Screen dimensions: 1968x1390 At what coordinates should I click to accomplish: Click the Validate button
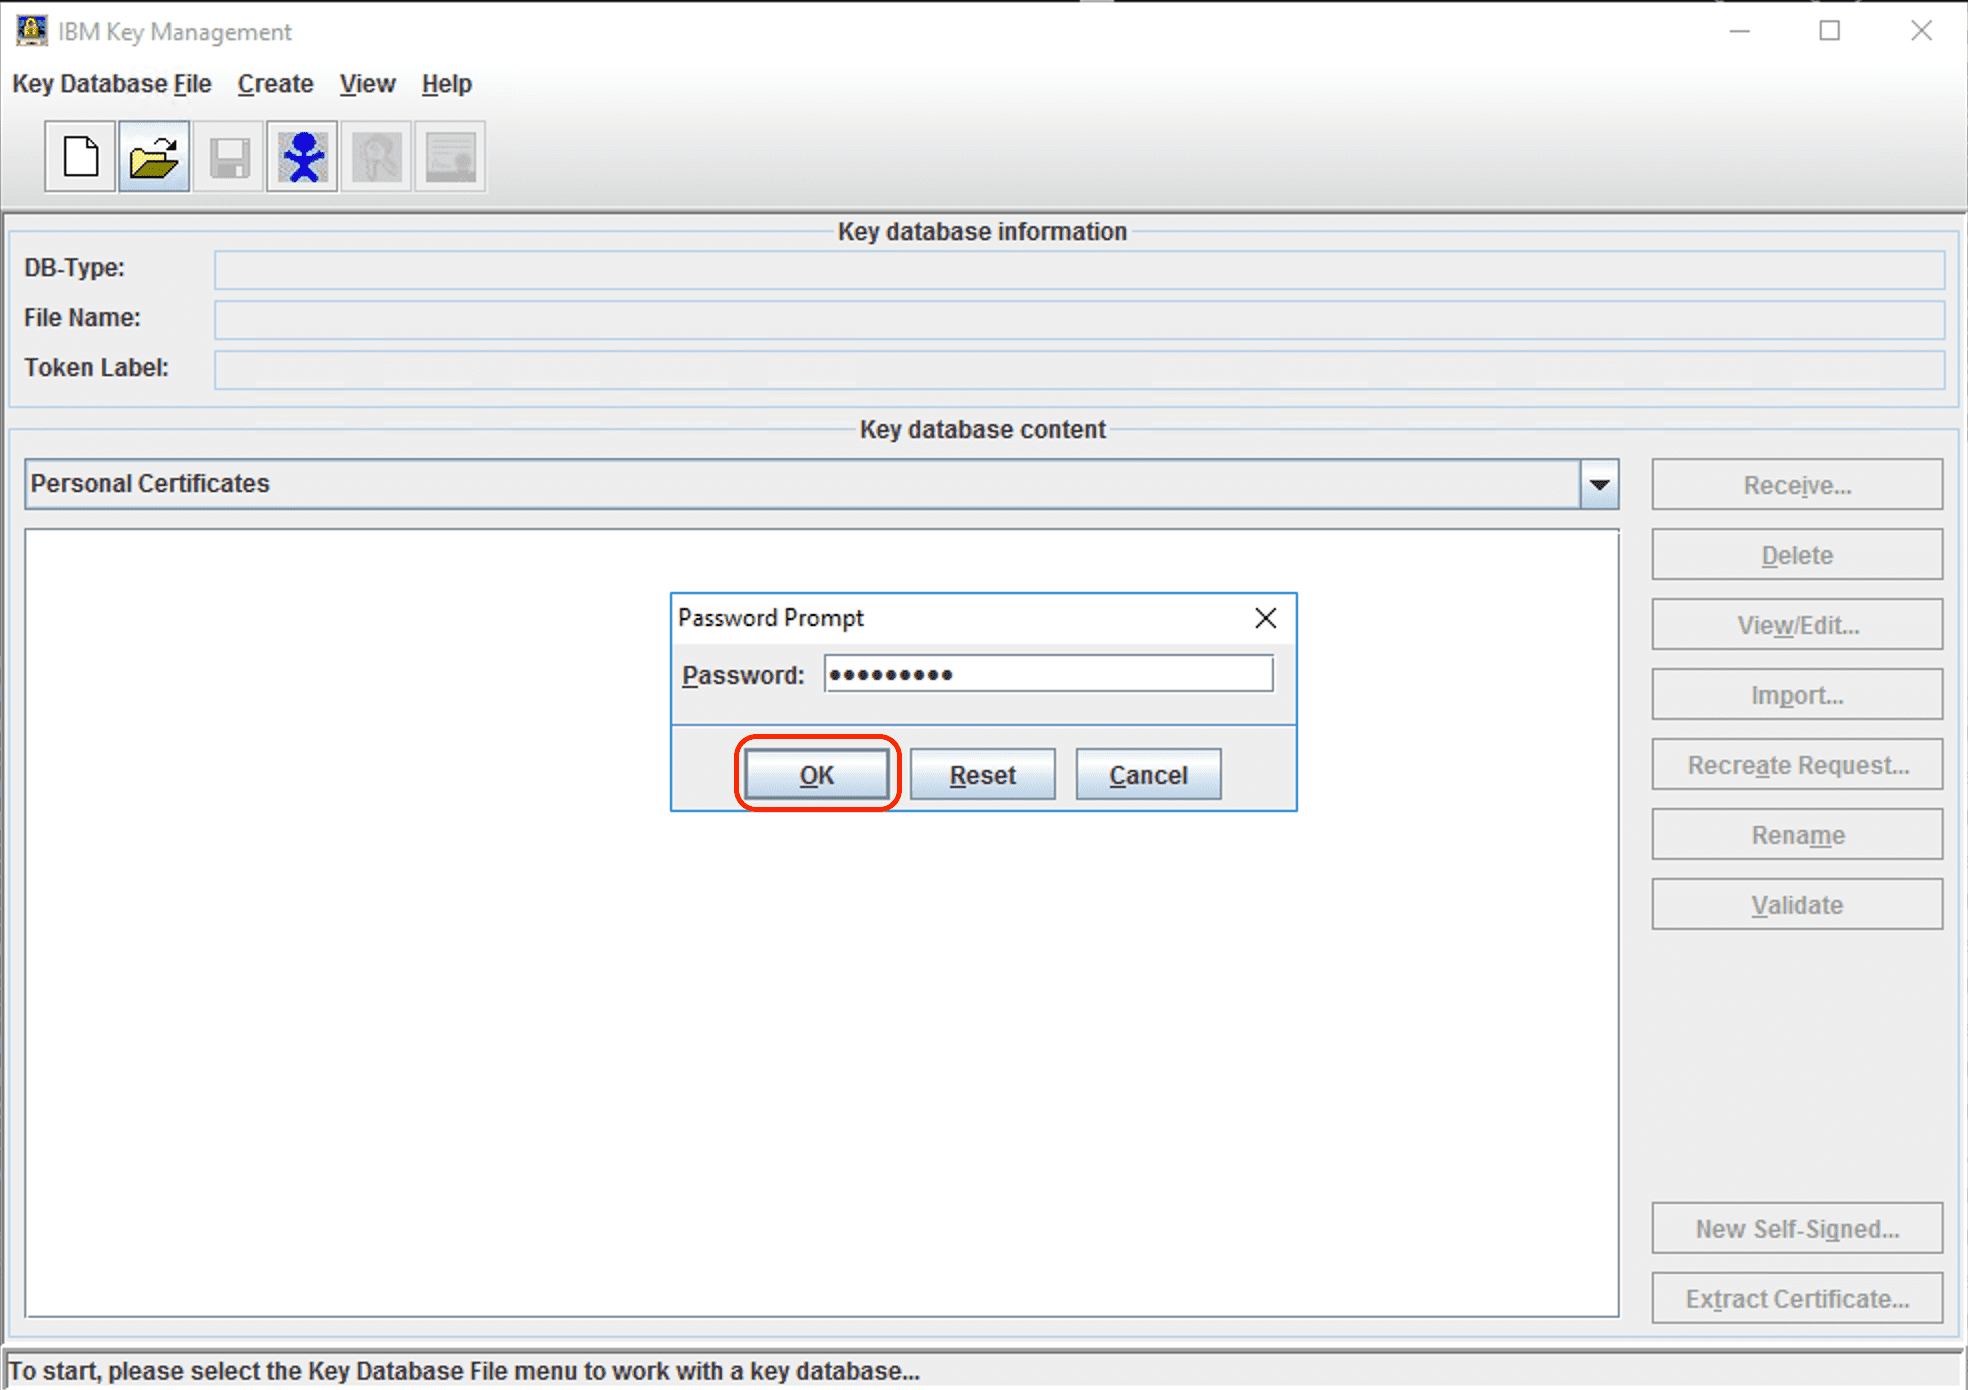[x=1797, y=905]
